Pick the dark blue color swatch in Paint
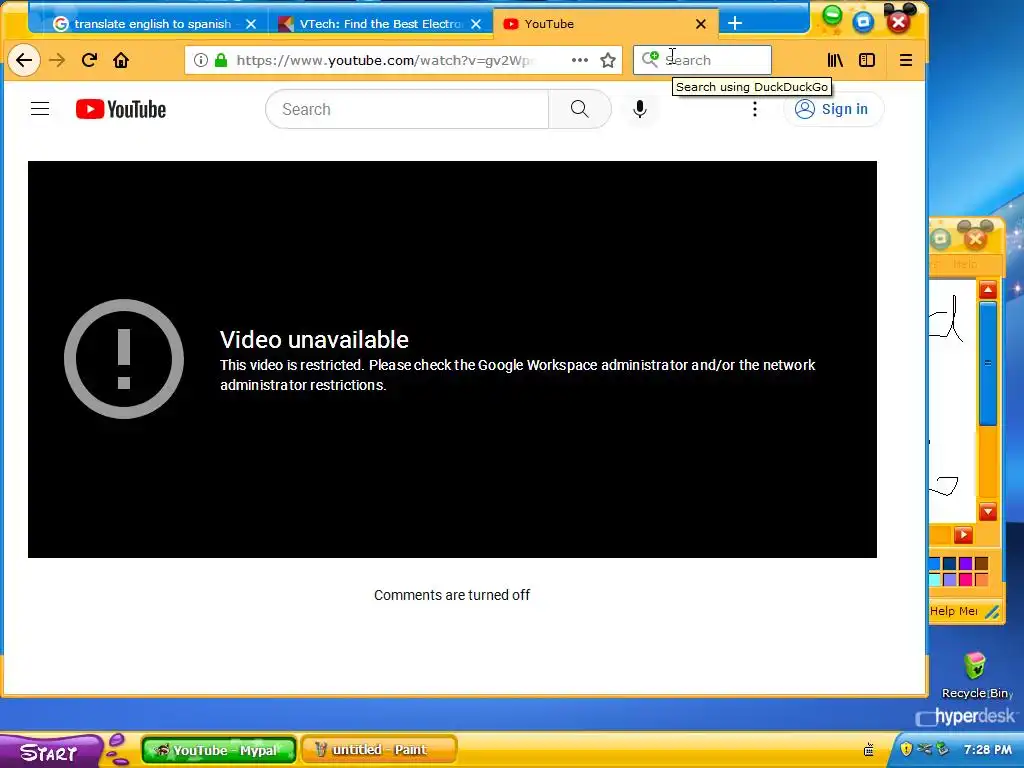The width and height of the screenshot is (1024, 768). point(950,564)
